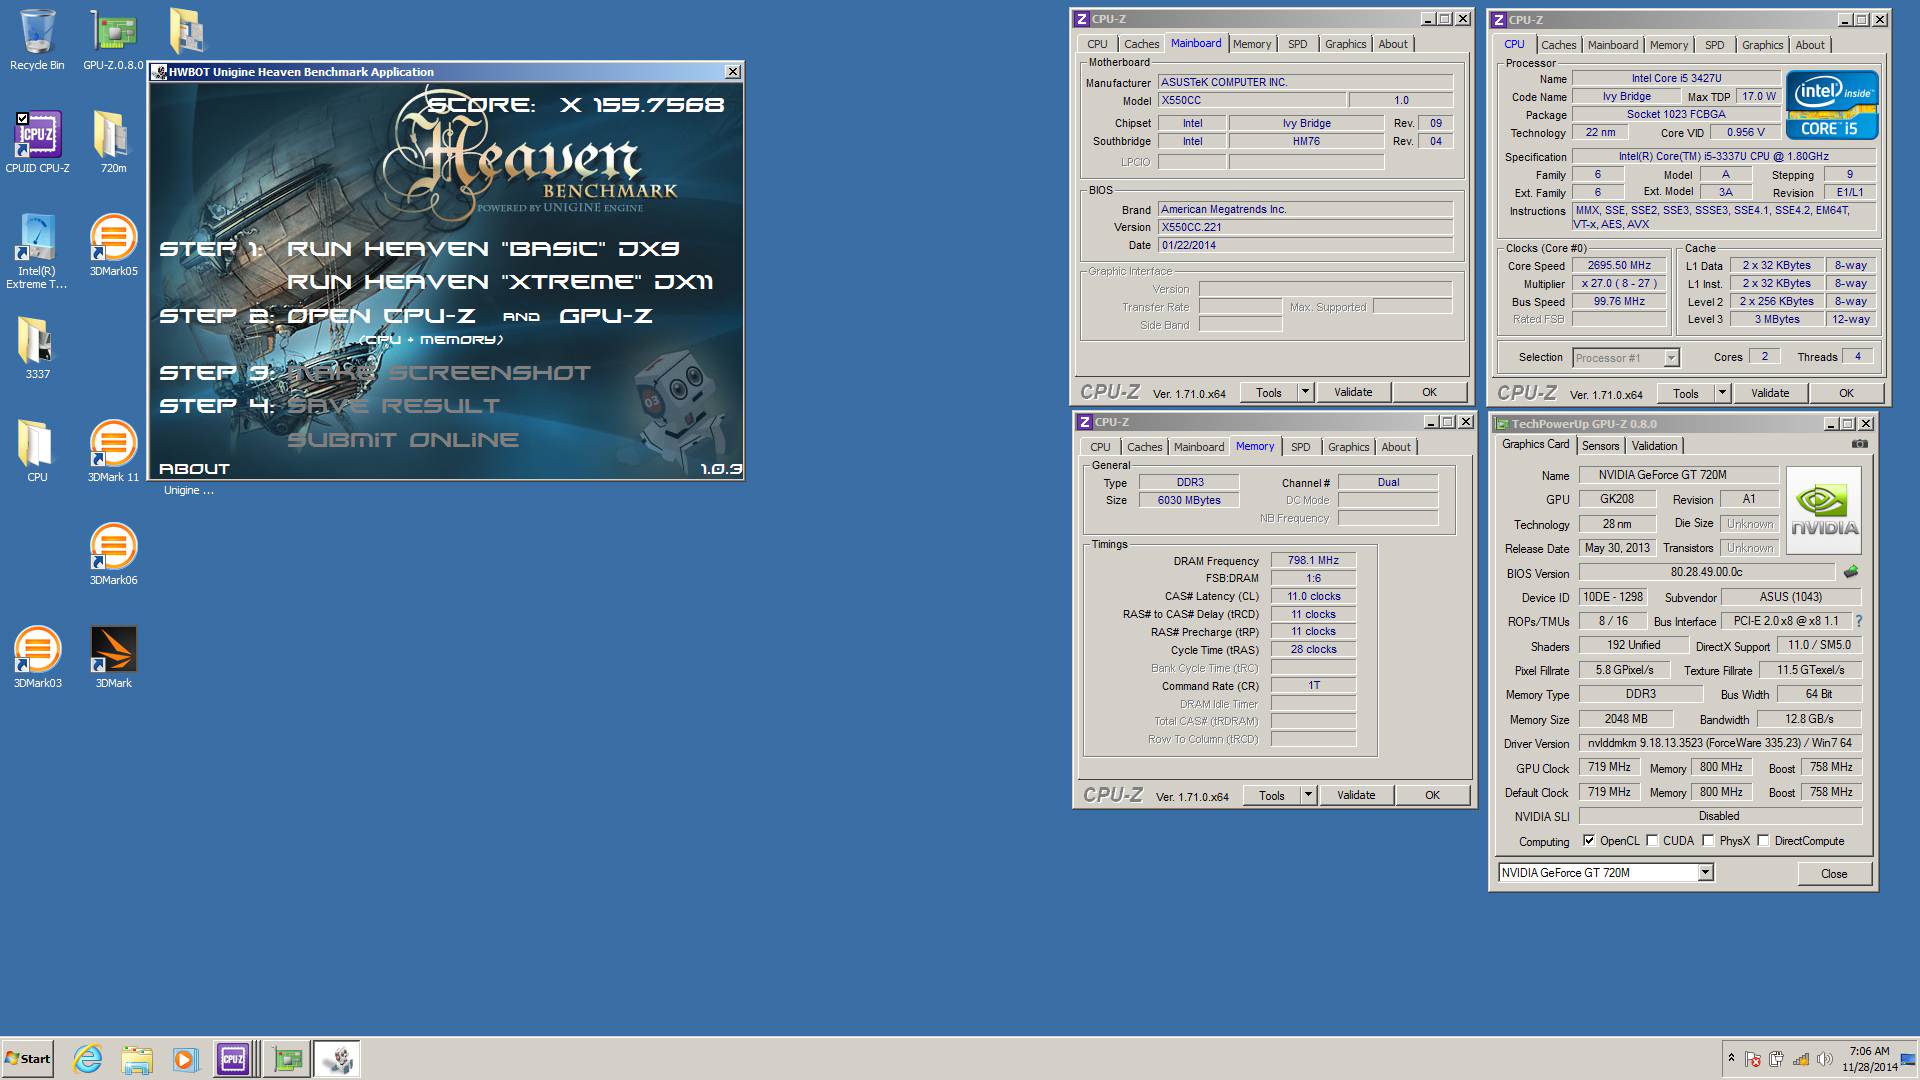
Task: Switch to Caches tab in Mainboard CPU-Z window
Action: coord(1141,44)
